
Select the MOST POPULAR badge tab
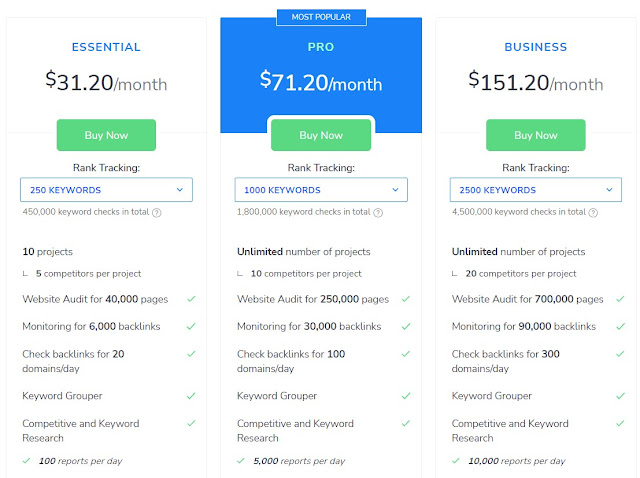point(321,17)
